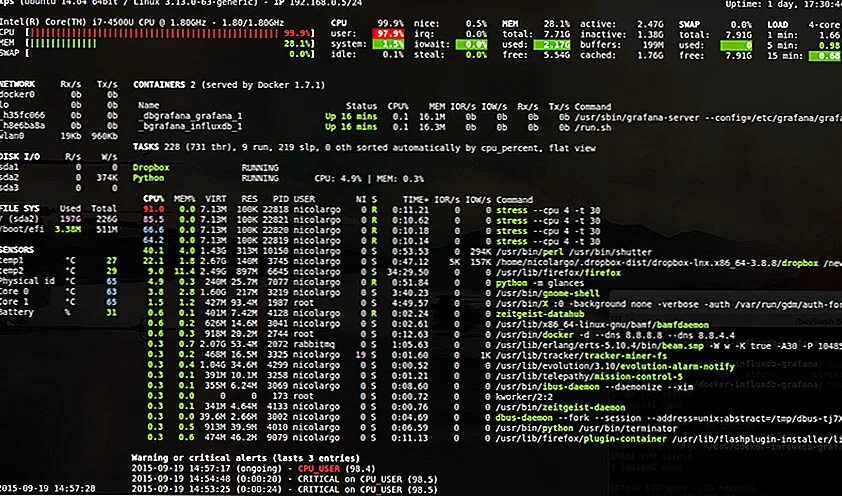Select the stress process with PID 22819
Image resolution: width=842 pixels, height=496 pixels.
(372, 241)
